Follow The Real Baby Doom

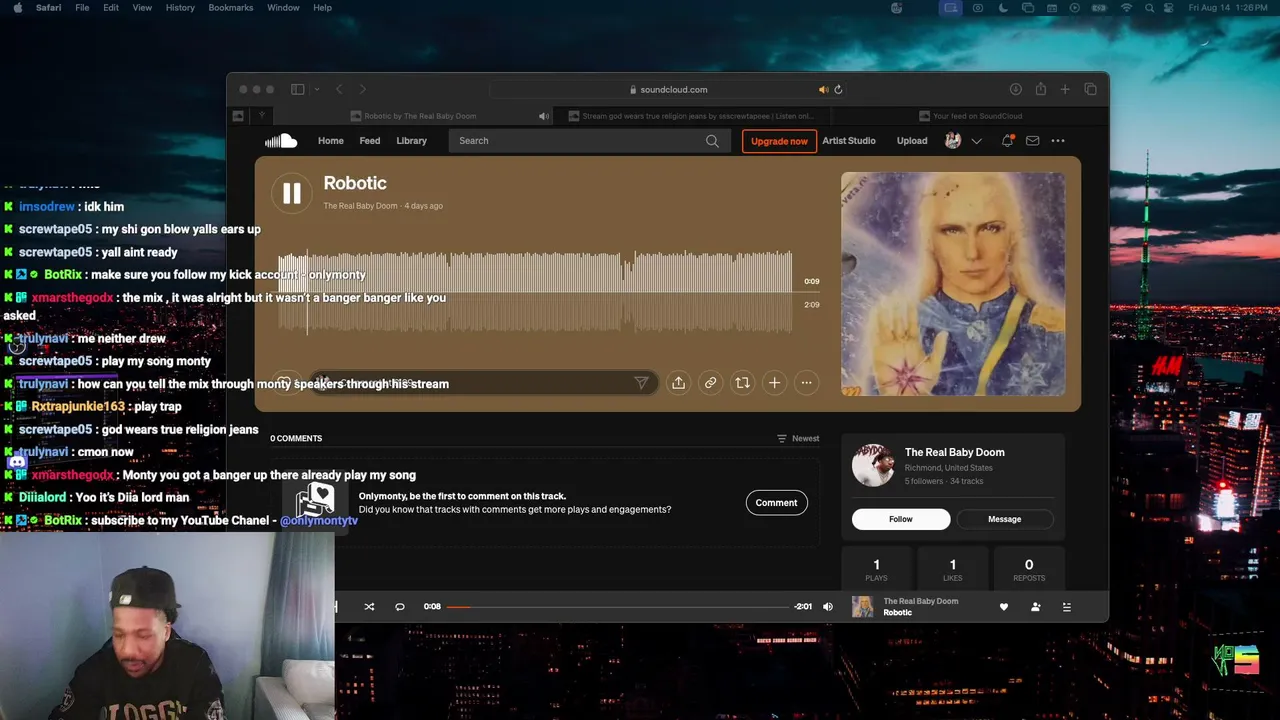900,519
